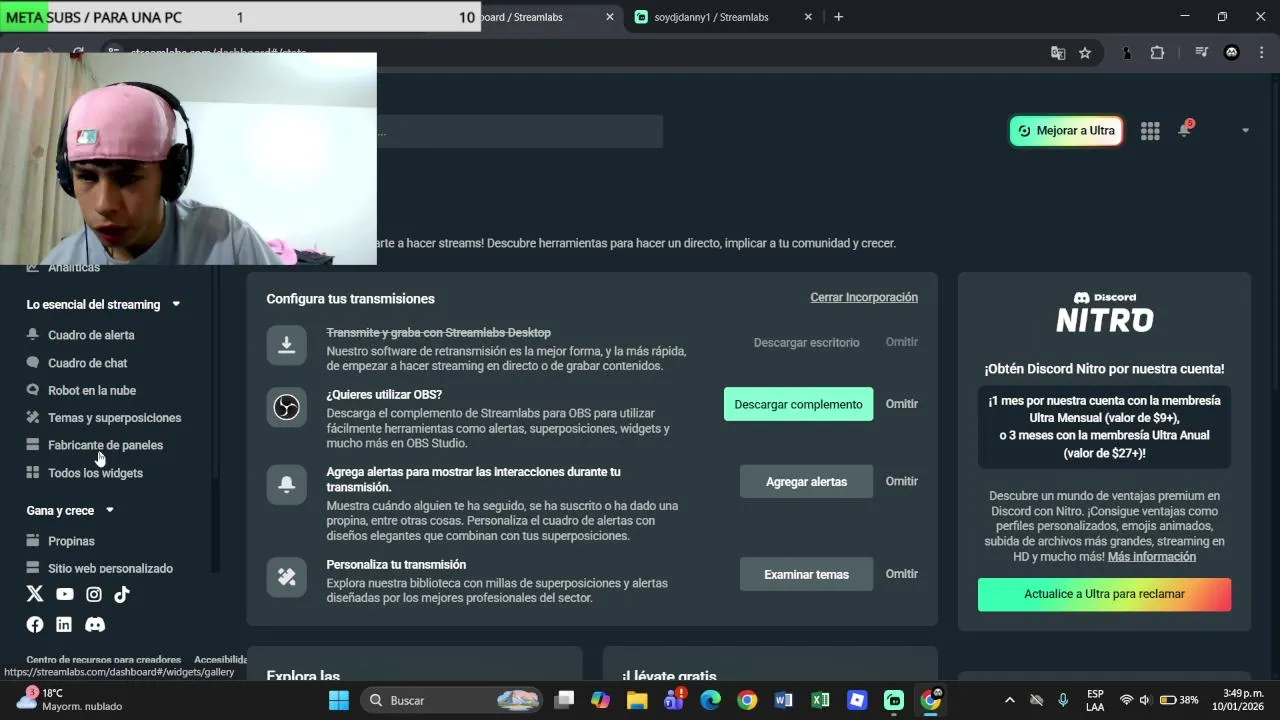Open the YouTube social icon
1280x720 pixels.
pos(64,594)
